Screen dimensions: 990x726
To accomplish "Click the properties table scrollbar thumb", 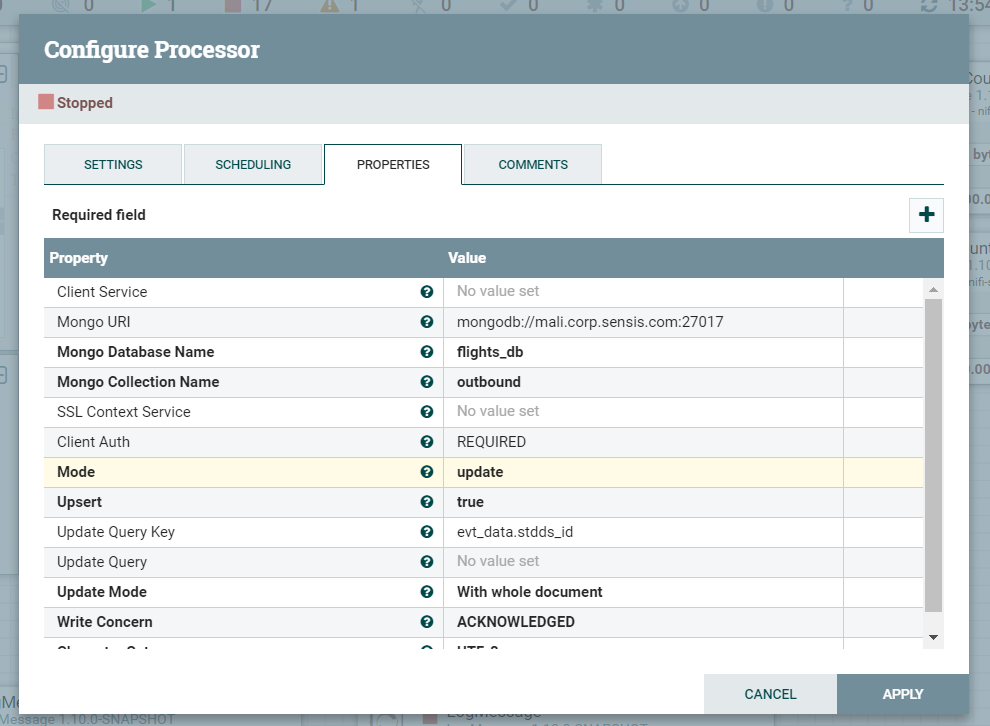I will [933, 455].
